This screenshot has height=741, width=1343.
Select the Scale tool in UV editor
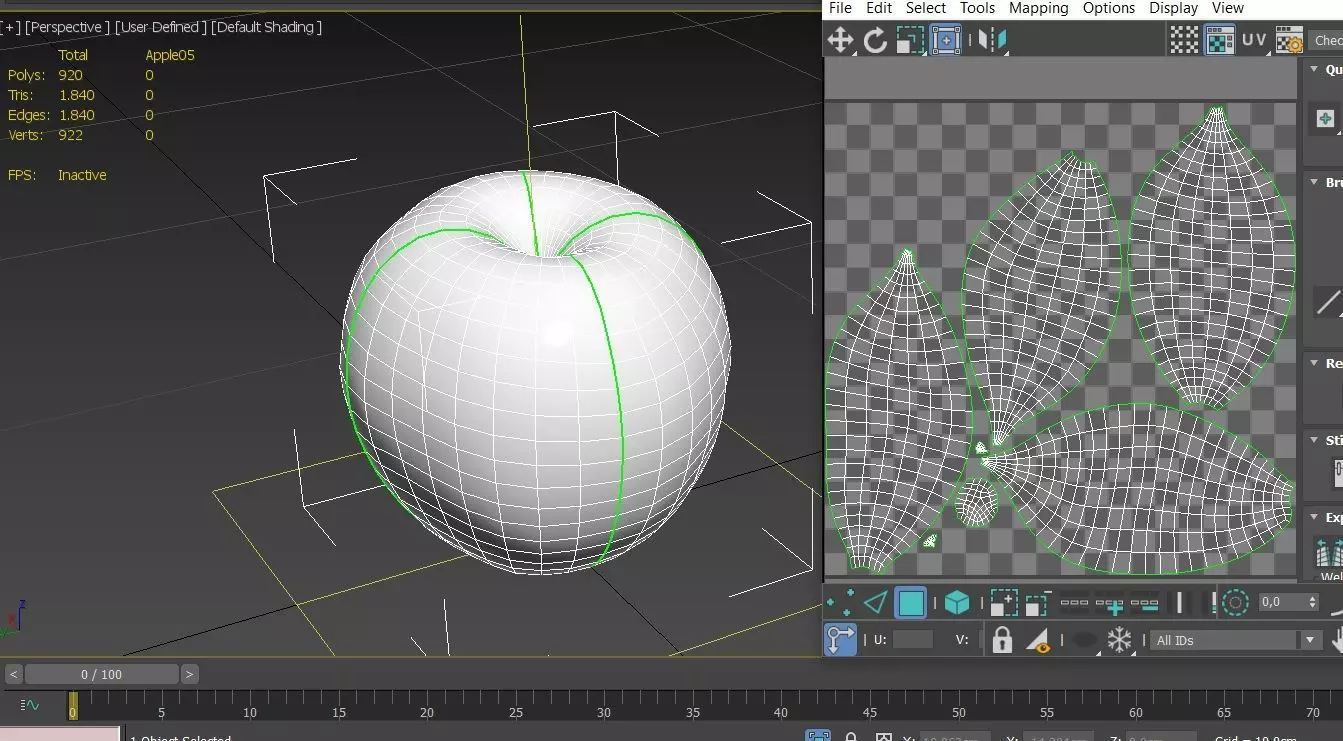pos(910,40)
